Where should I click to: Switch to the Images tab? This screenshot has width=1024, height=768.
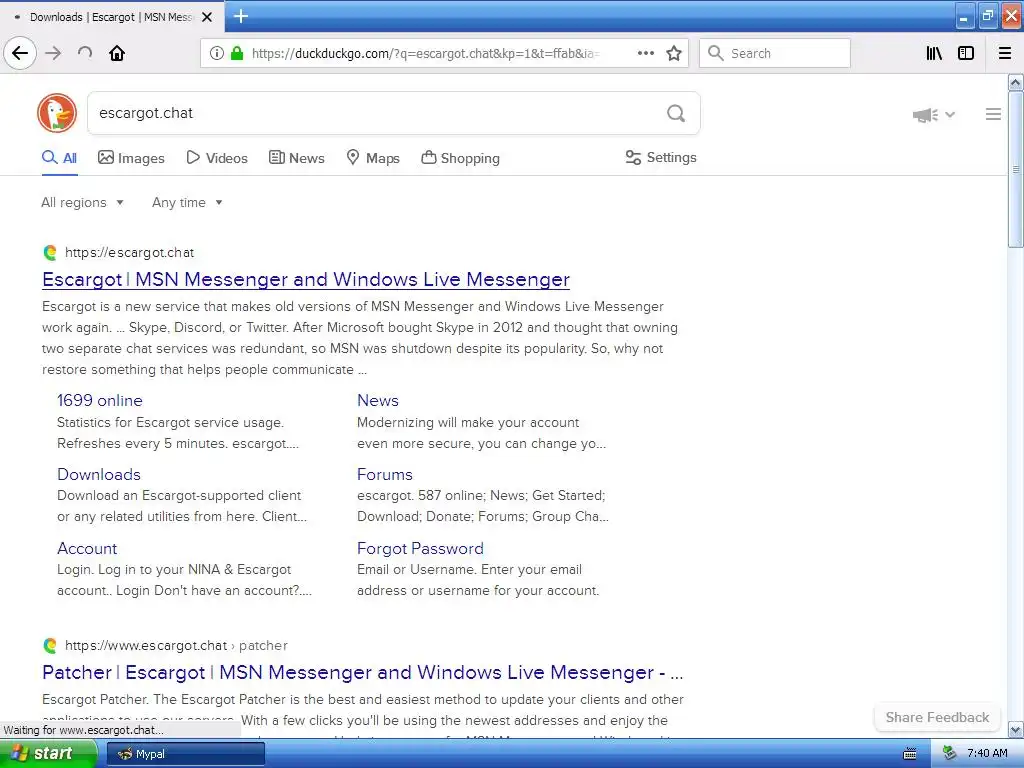tap(131, 158)
